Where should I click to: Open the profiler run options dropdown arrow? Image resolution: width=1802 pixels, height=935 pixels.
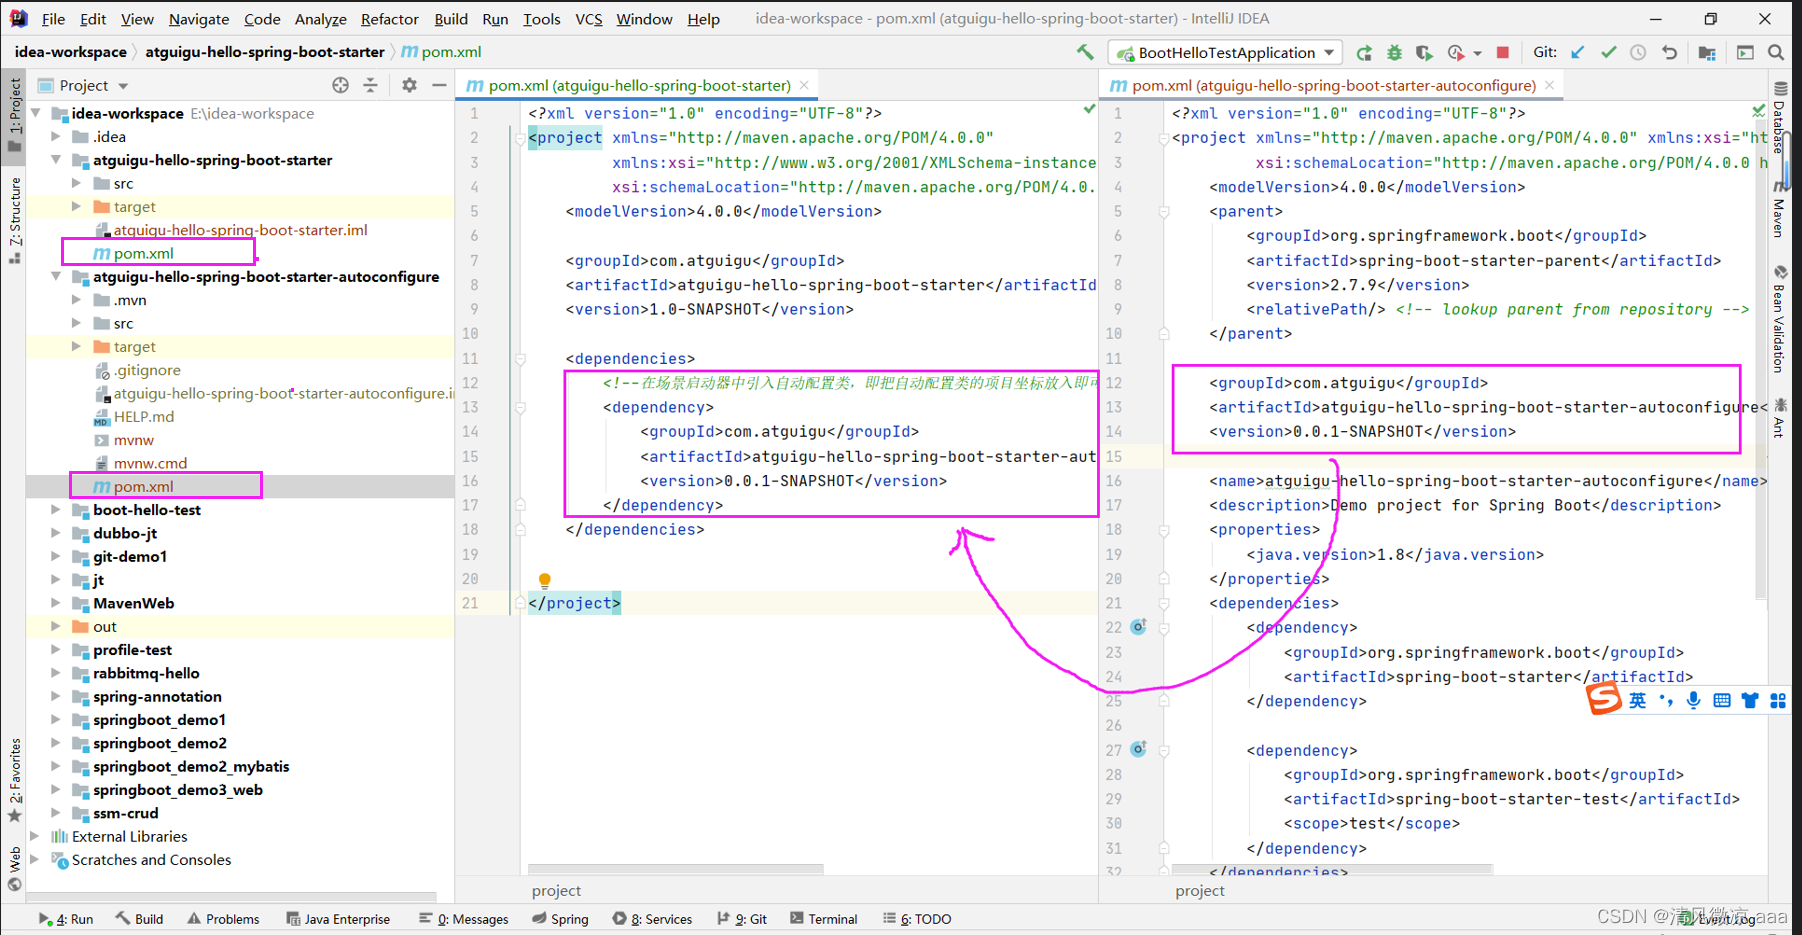click(x=1477, y=54)
